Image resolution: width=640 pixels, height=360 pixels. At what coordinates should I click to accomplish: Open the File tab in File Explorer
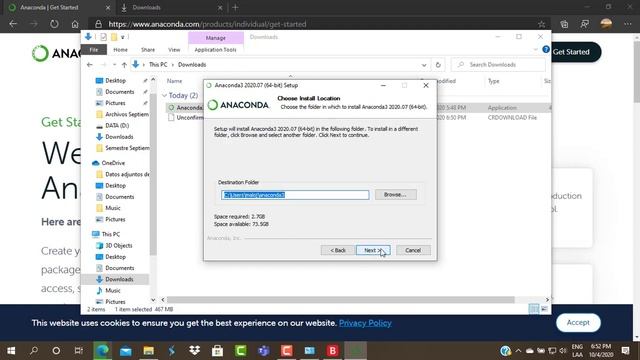(94, 49)
